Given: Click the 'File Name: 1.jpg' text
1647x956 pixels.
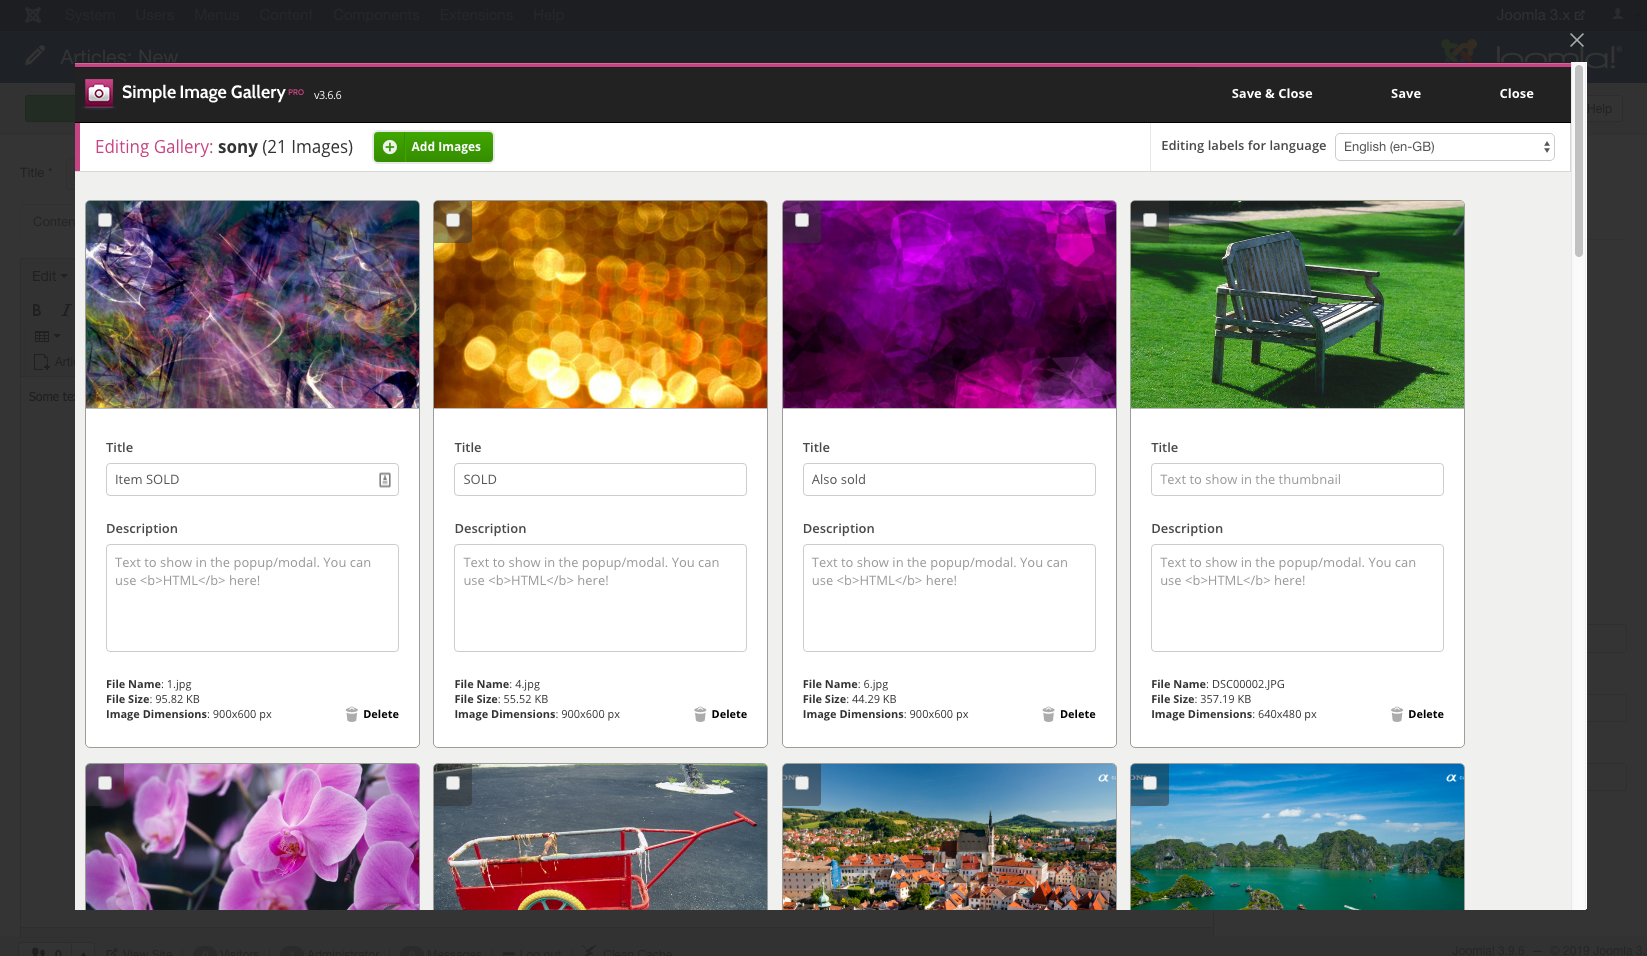Looking at the screenshot, I should pos(149,684).
